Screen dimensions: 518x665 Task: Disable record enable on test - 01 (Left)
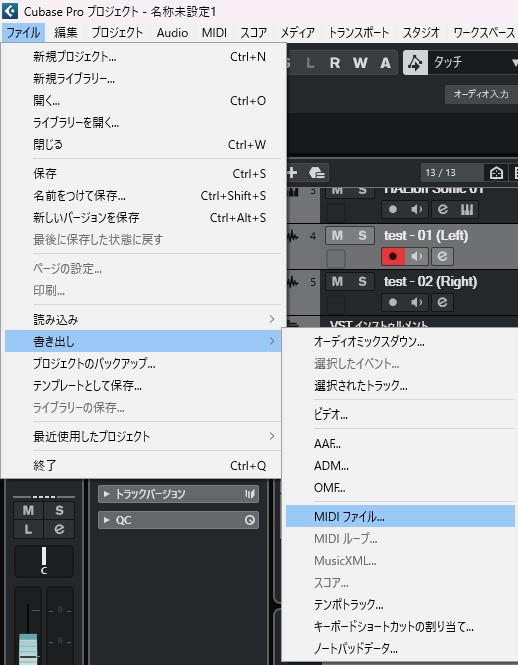393,256
